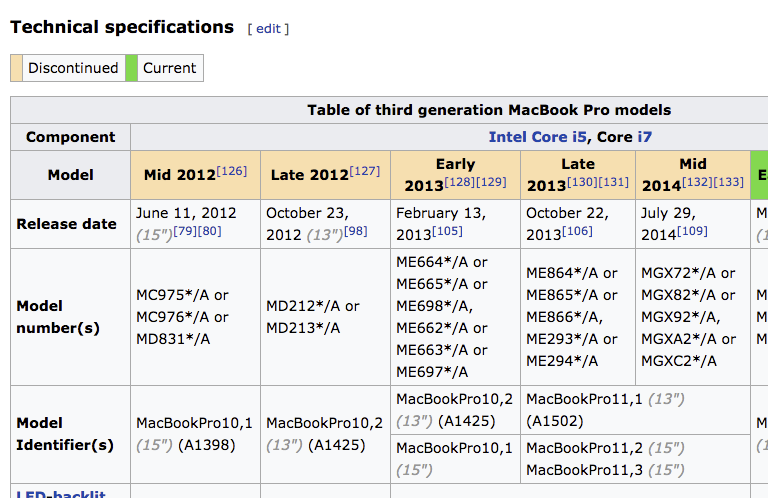The width and height of the screenshot is (768, 498).
Task: Click MacBookPro10,2 identifier in Early 2013 column
Action: (455, 399)
